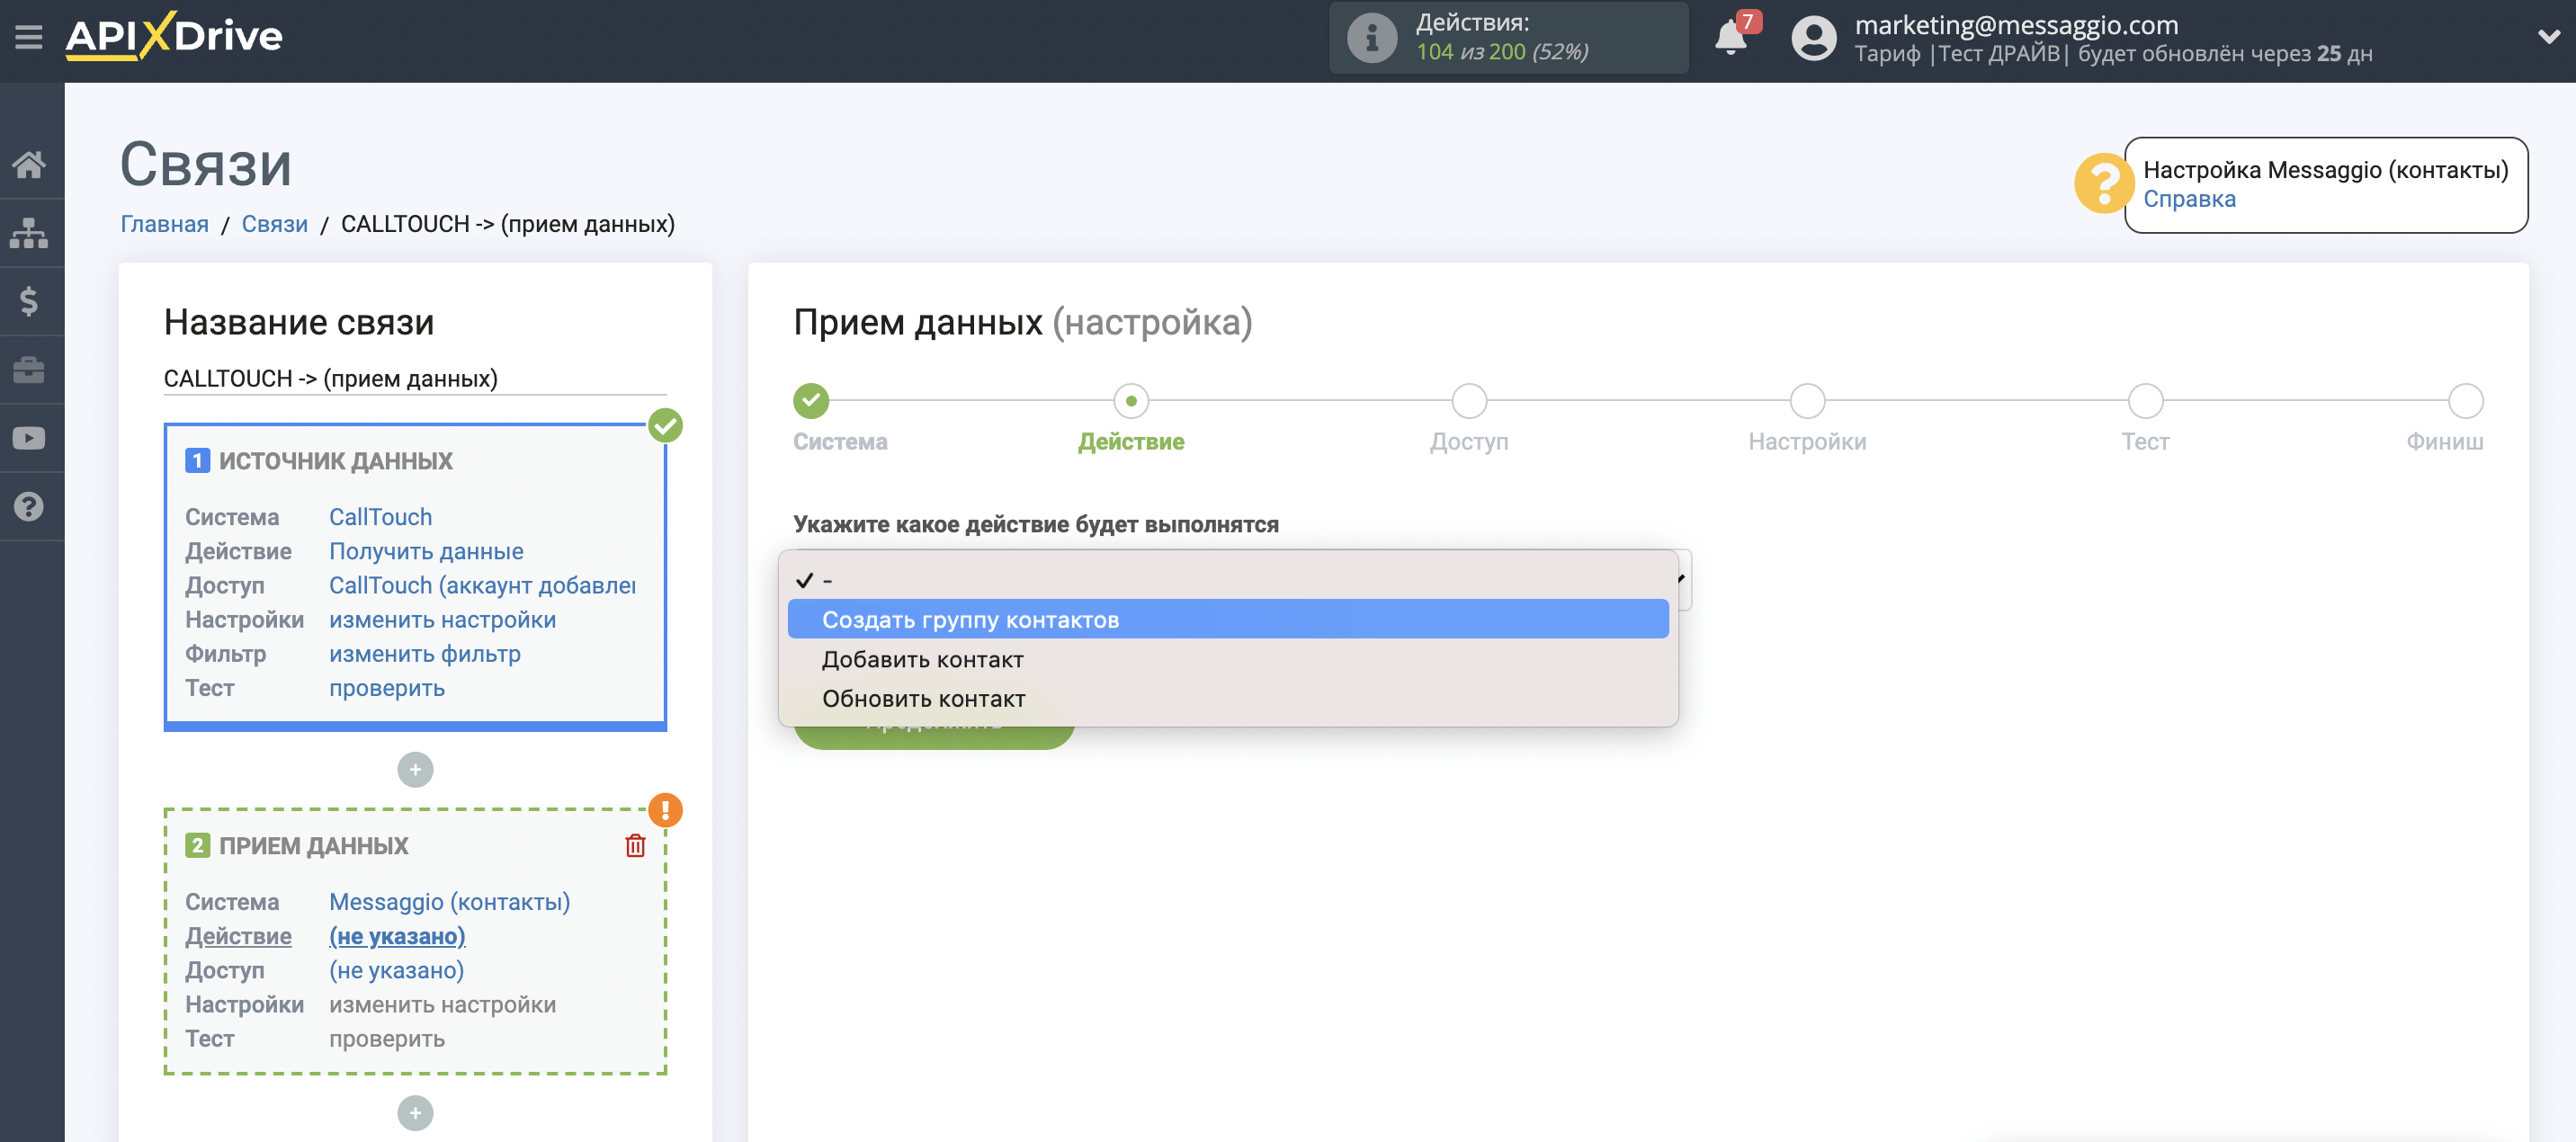Image resolution: width=2576 pixels, height=1142 pixels.
Task: Open the home sidebar icon
Action: pyautogui.click(x=29, y=164)
